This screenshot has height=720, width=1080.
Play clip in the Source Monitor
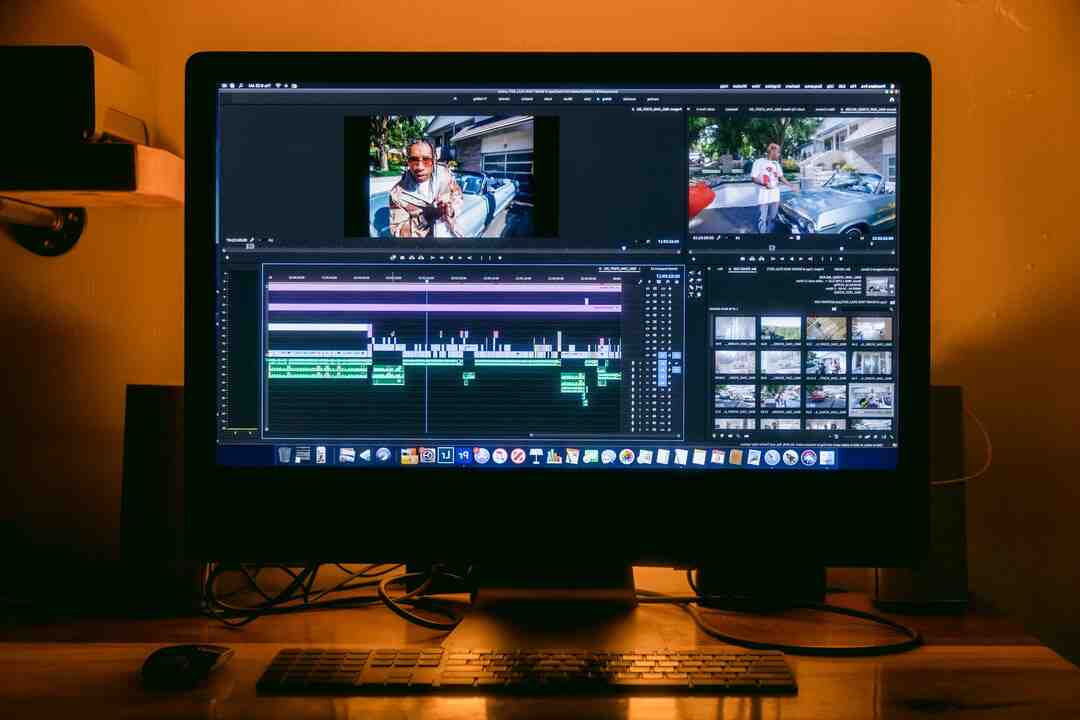(791, 259)
